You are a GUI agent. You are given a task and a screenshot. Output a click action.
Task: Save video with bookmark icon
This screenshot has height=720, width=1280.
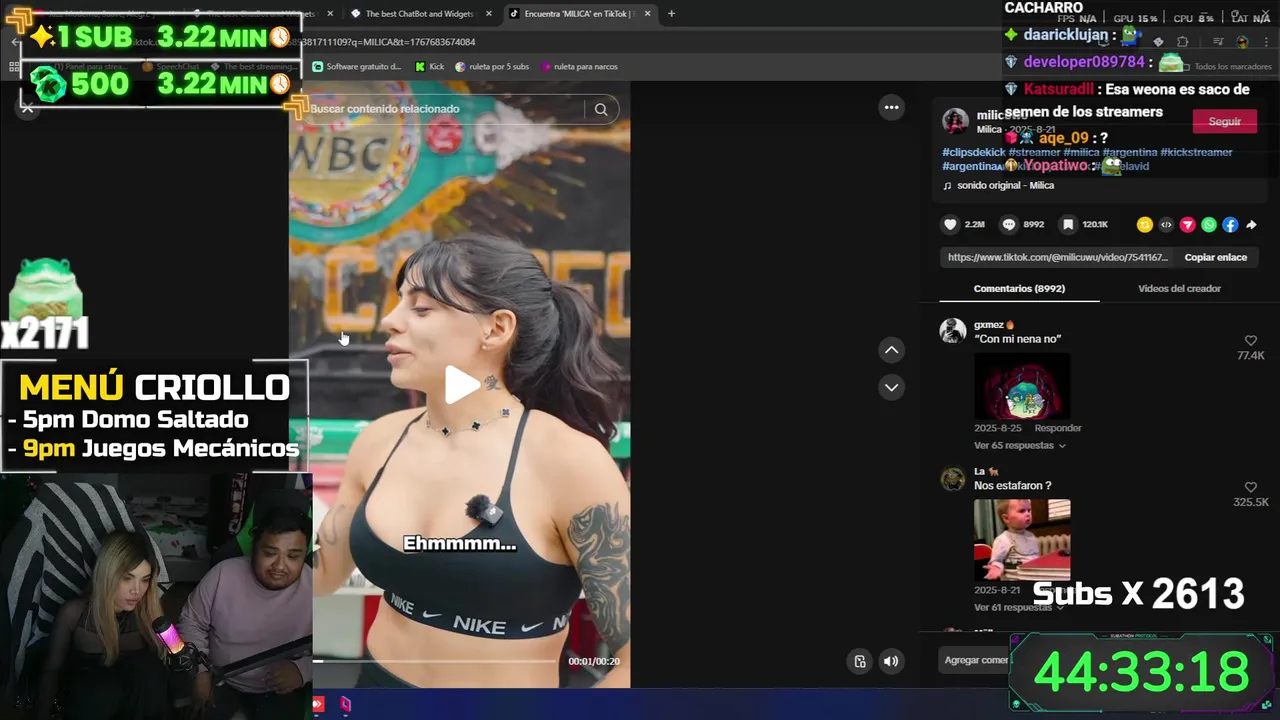click(1068, 225)
